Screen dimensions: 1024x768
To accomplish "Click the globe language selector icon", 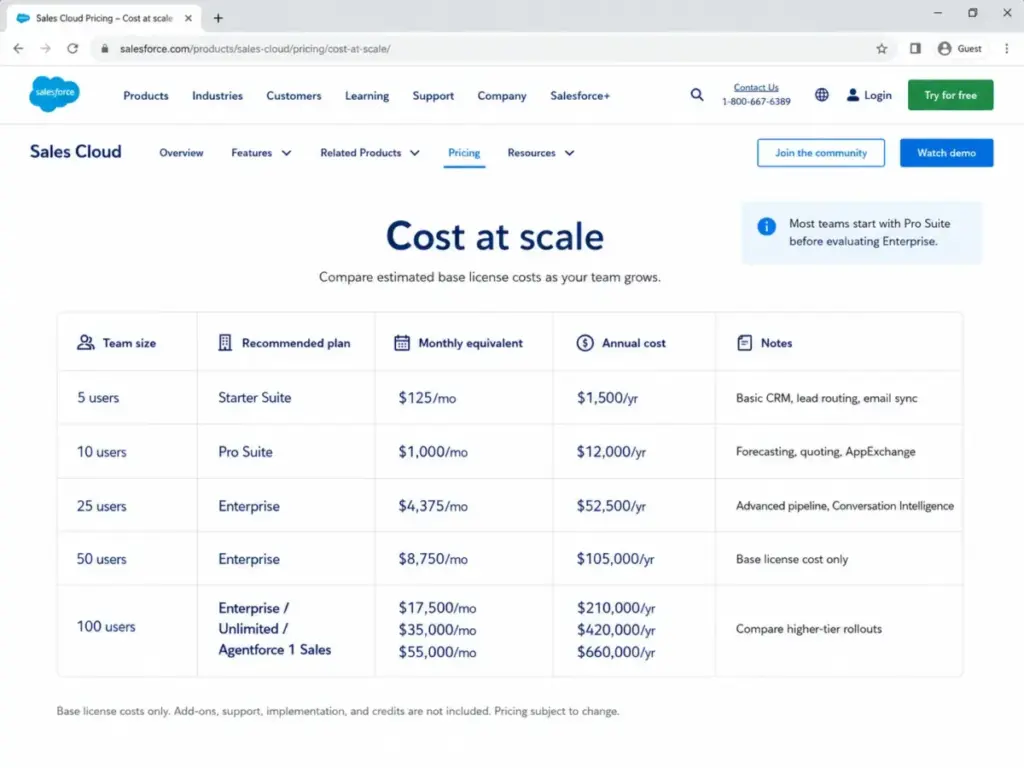I will tap(822, 95).
